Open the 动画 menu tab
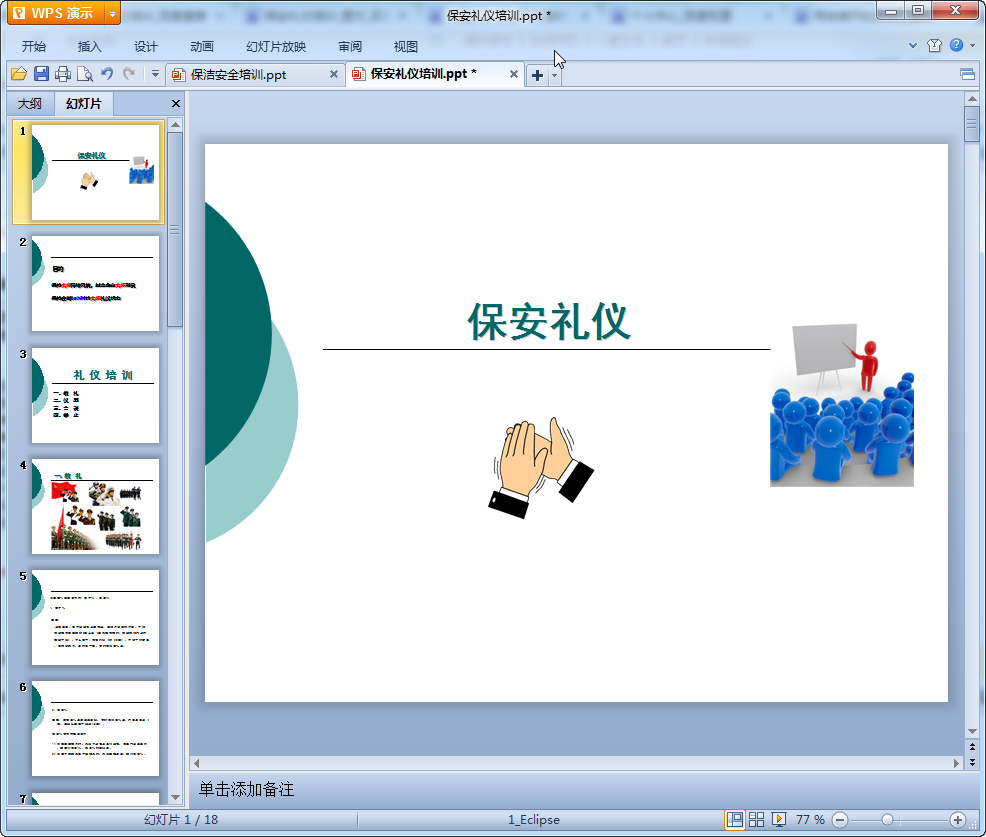The image size is (986, 837). click(x=202, y=47)
